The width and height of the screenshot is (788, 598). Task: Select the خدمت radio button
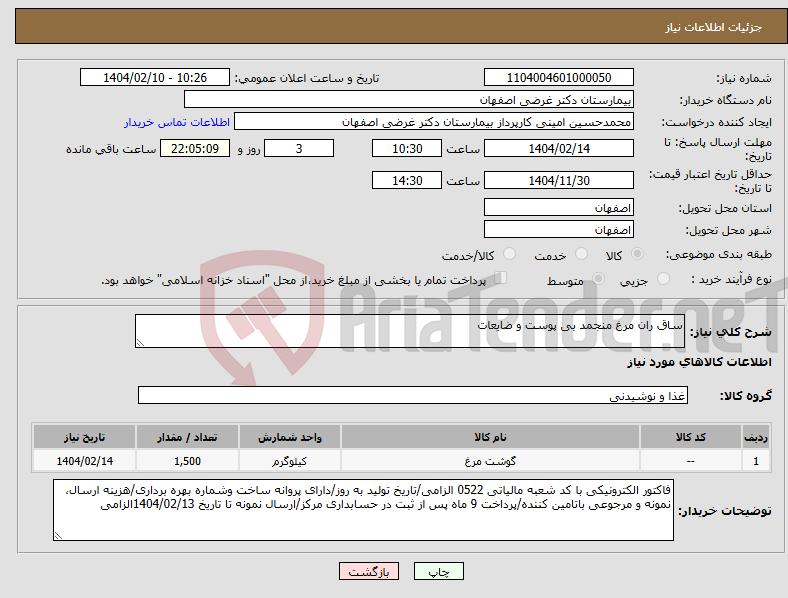click(x=581, y=254)
